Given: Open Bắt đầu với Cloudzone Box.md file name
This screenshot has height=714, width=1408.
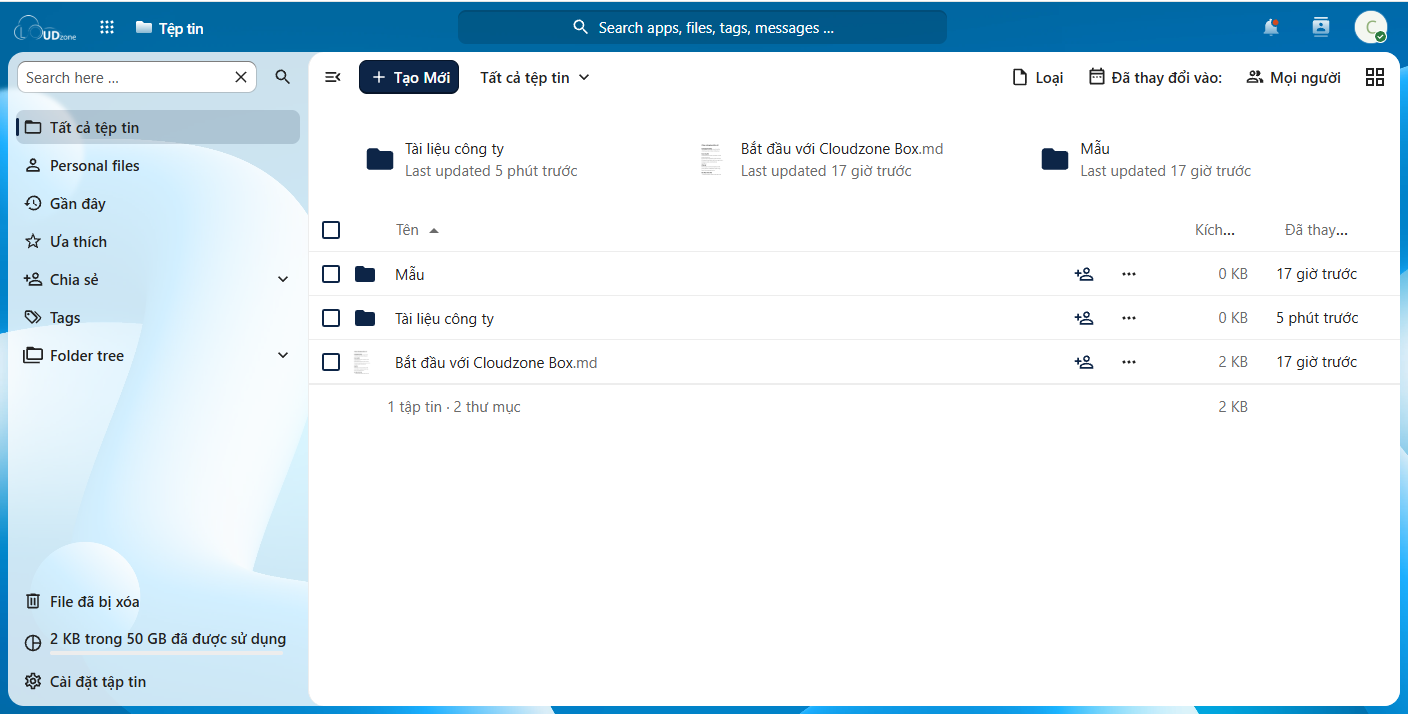Looking at the screenshot, I should coord(496,362).
